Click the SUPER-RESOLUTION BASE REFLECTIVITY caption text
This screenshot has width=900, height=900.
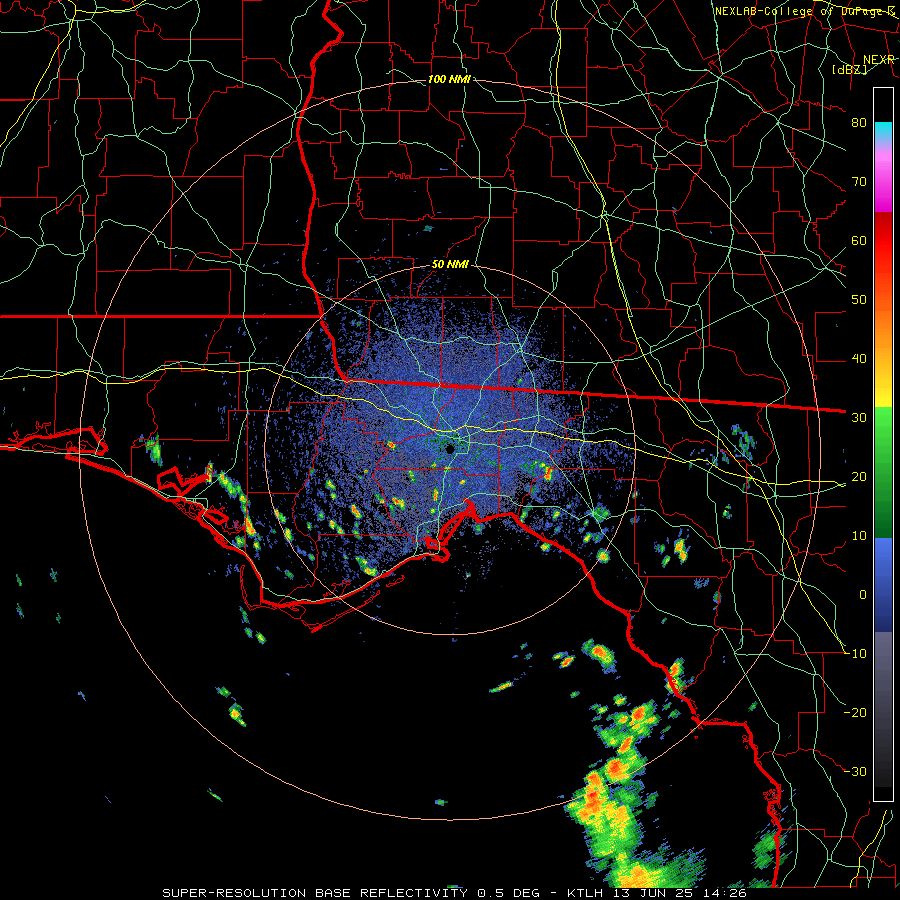tap(315, 893)
